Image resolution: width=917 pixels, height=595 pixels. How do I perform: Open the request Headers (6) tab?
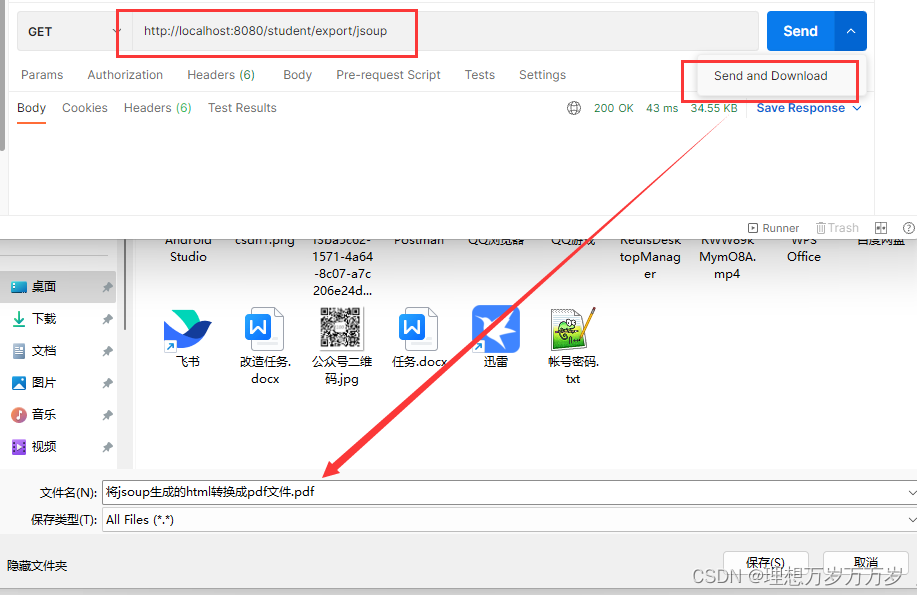click(x=221, y=75)
